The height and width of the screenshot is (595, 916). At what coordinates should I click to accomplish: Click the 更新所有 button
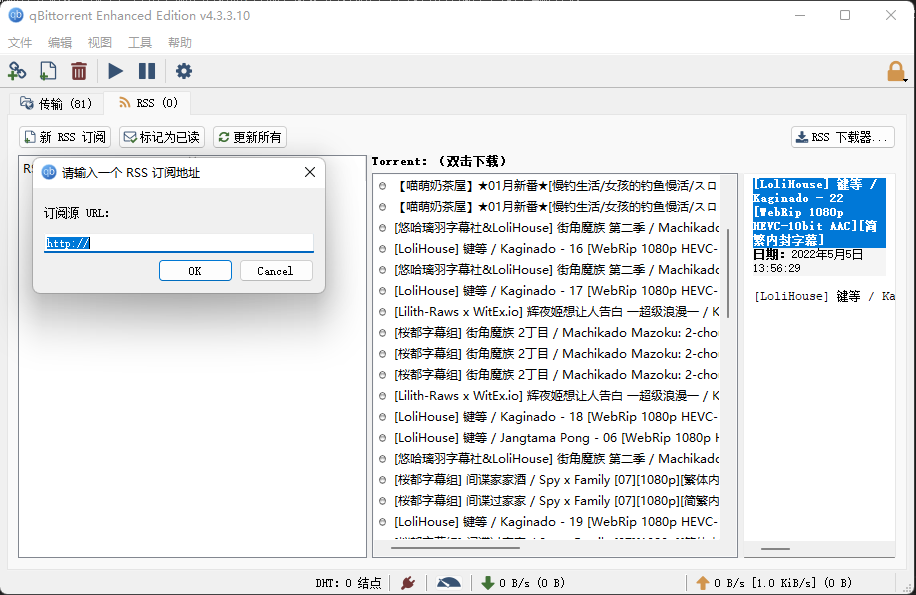tap(249, 137)
